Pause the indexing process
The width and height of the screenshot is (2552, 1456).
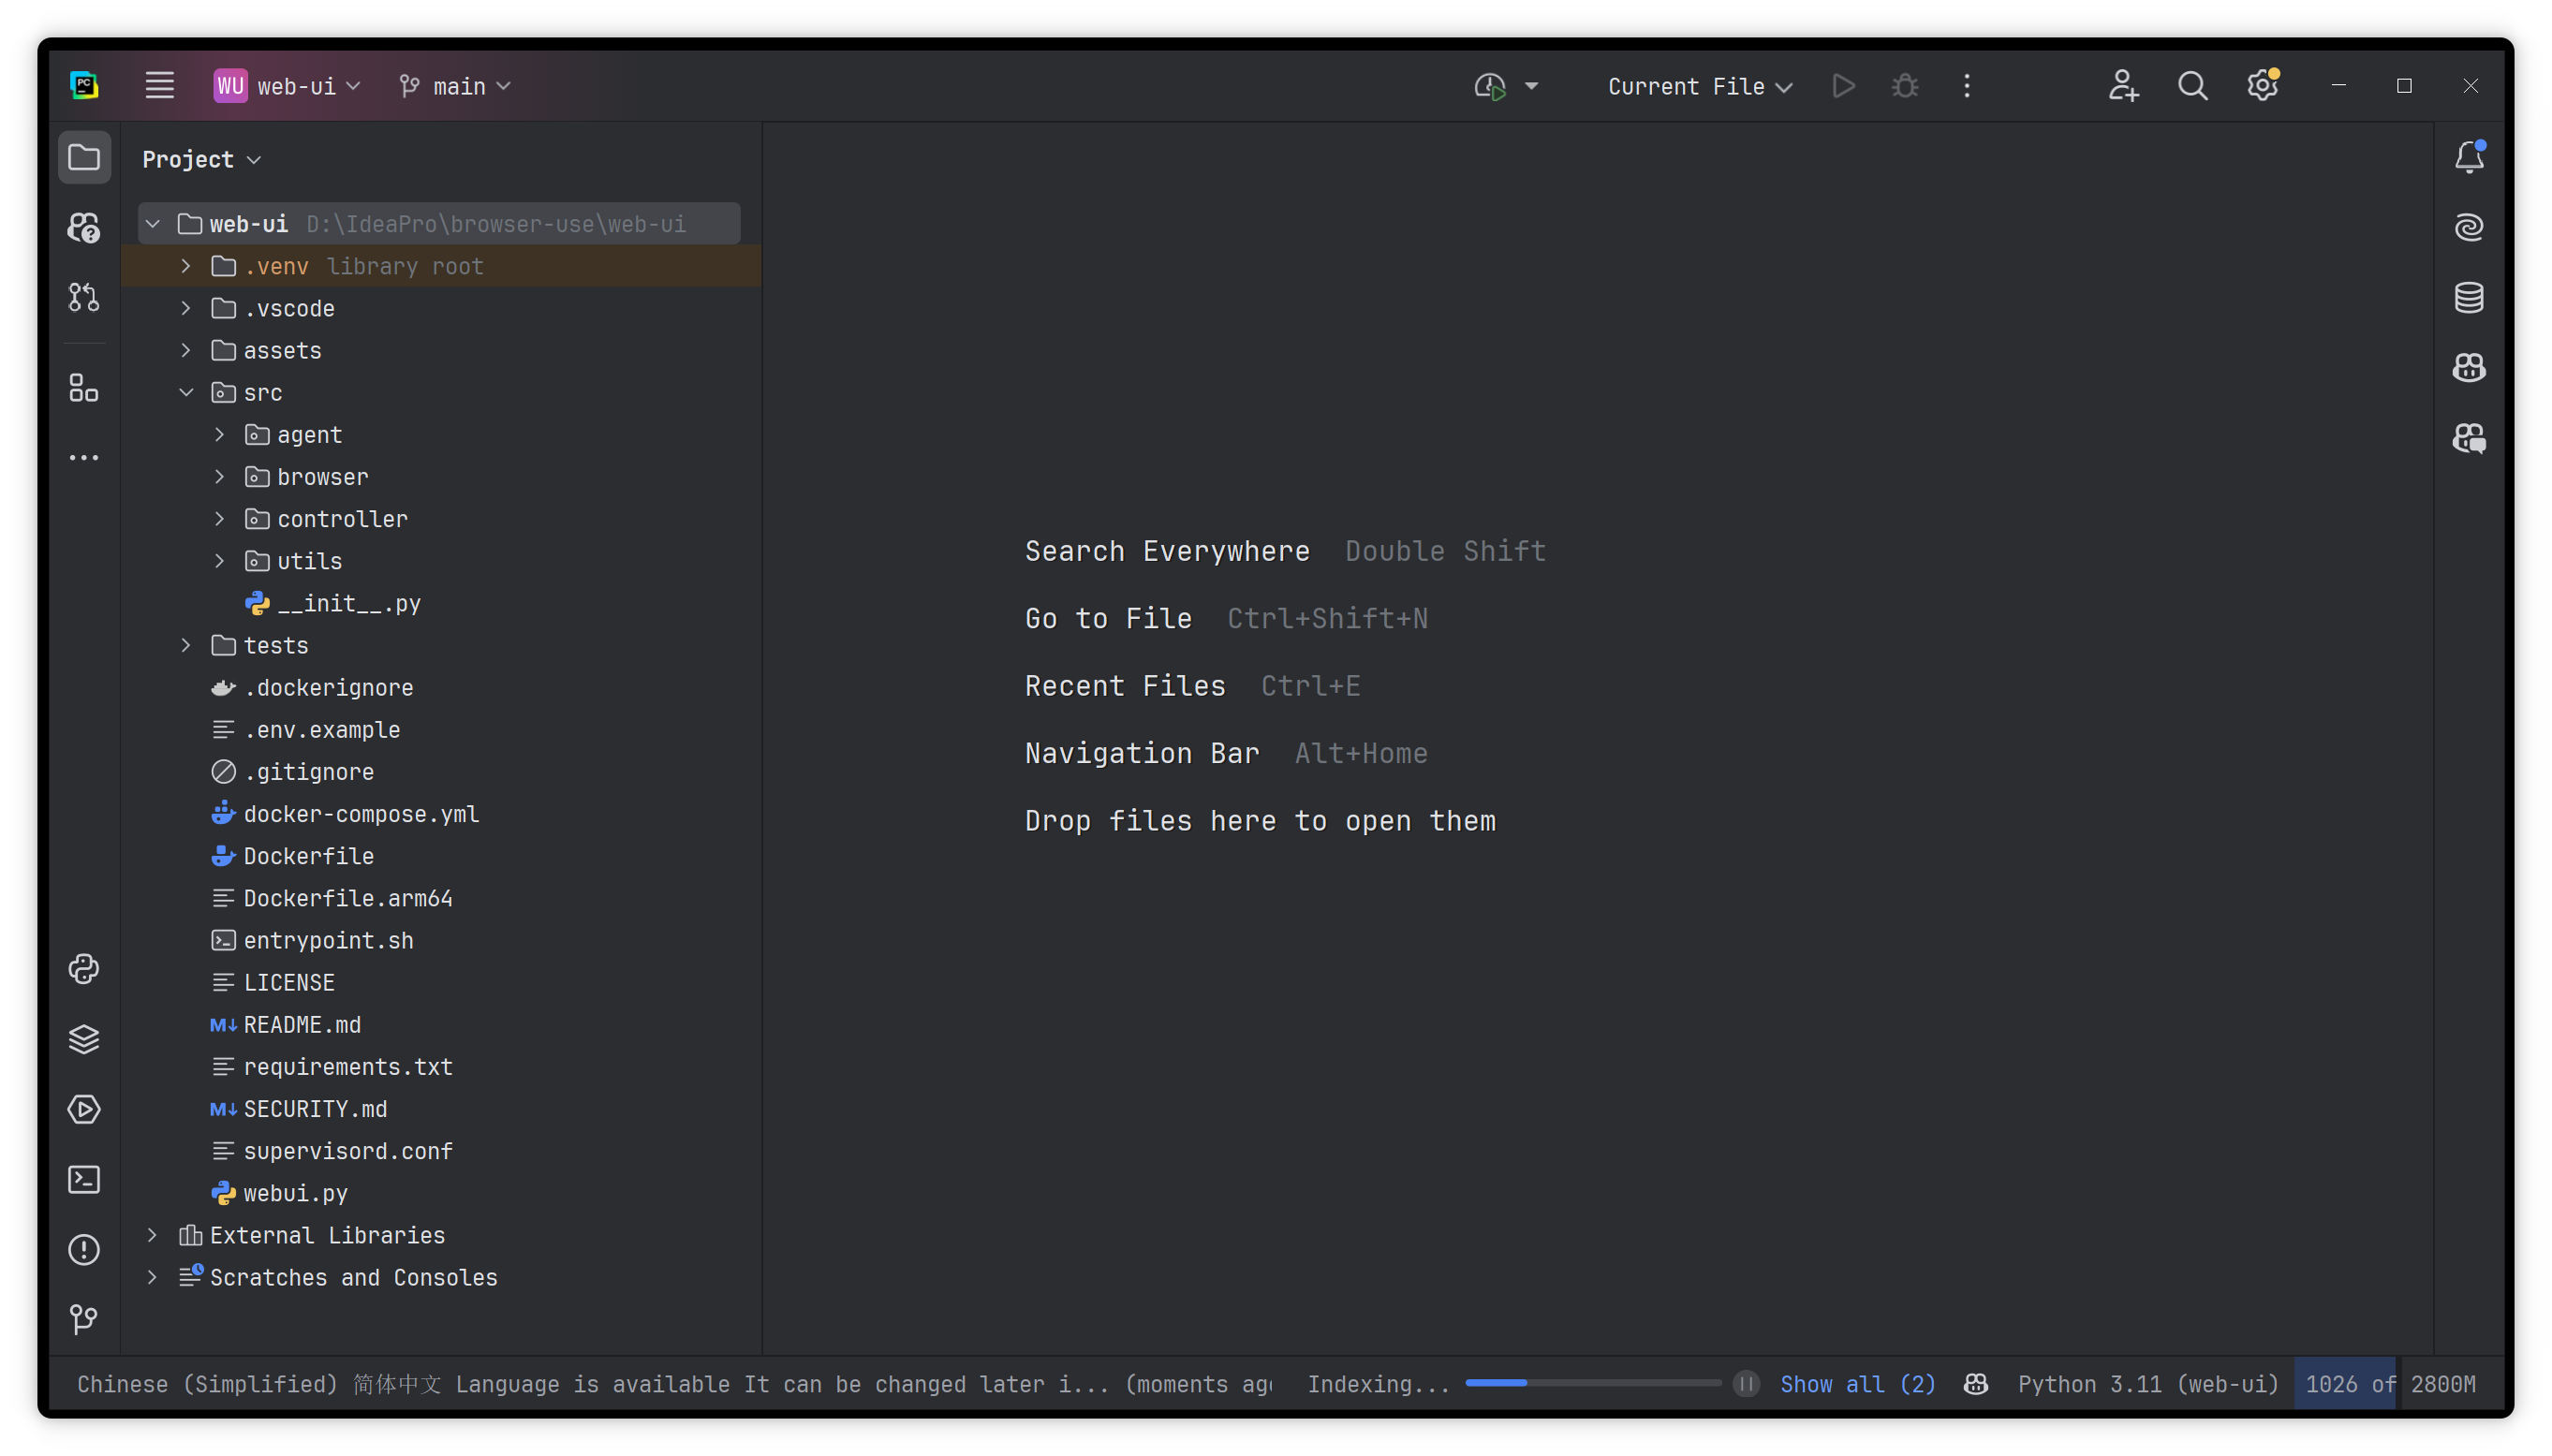pyautogui.click(x=1746, y=1384)
